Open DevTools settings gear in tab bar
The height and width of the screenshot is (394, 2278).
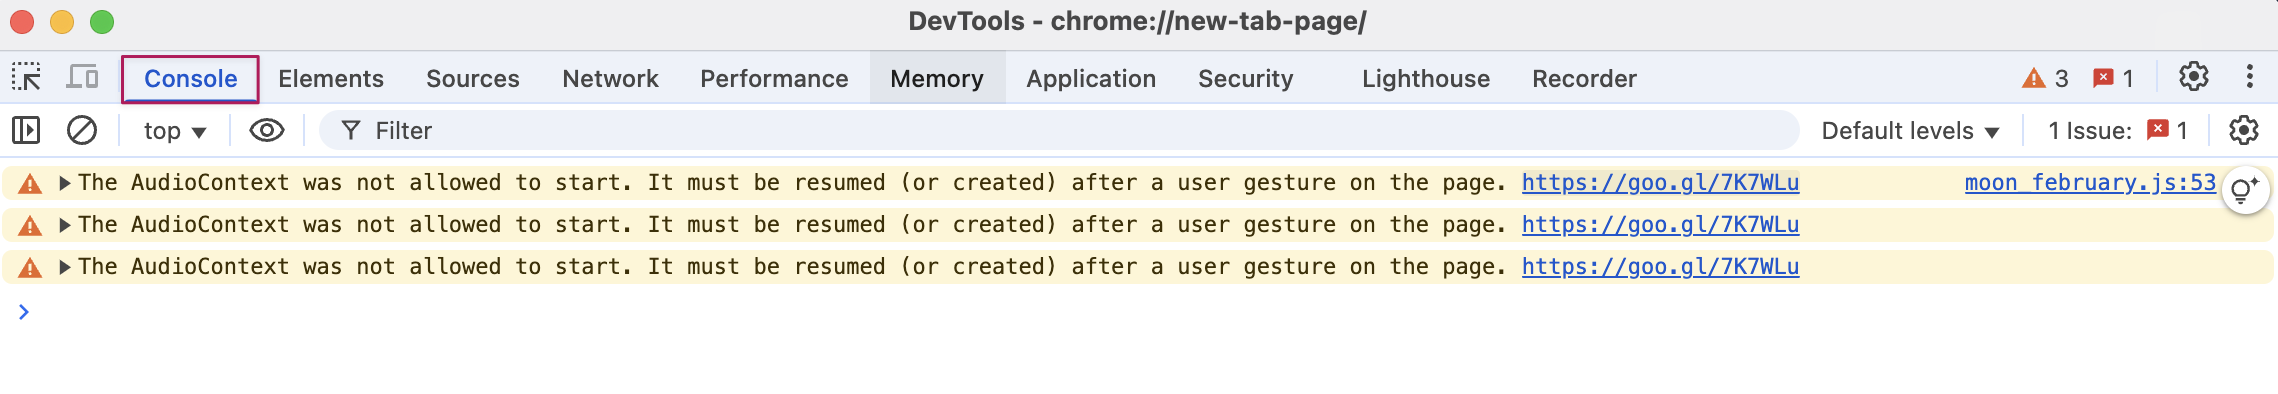(2193, 77)
